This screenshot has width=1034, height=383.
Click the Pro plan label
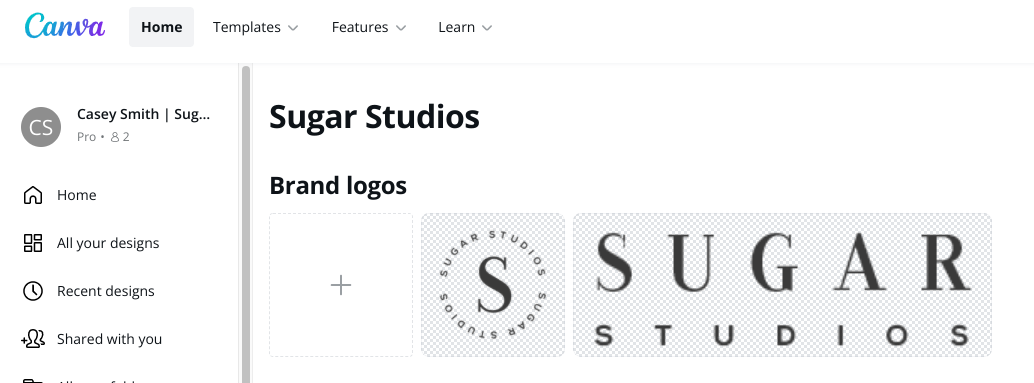(86, 137)
